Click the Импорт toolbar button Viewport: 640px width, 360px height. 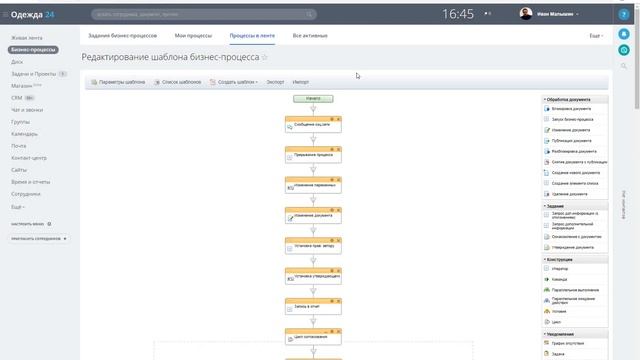[x=300, y=82]
